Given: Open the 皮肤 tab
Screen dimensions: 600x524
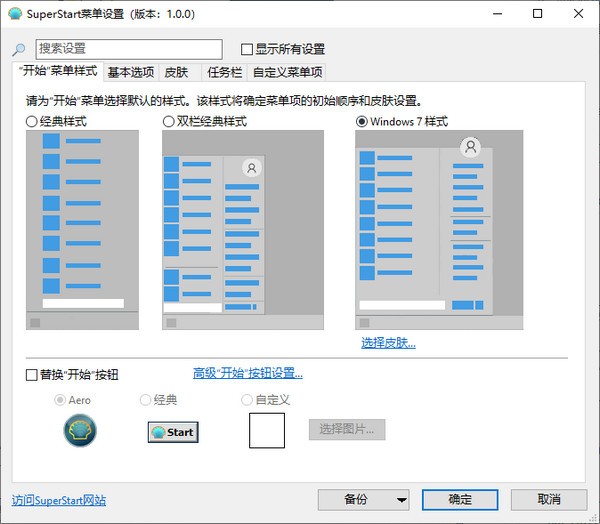Looking at the screenshot, I should (176, 72).
